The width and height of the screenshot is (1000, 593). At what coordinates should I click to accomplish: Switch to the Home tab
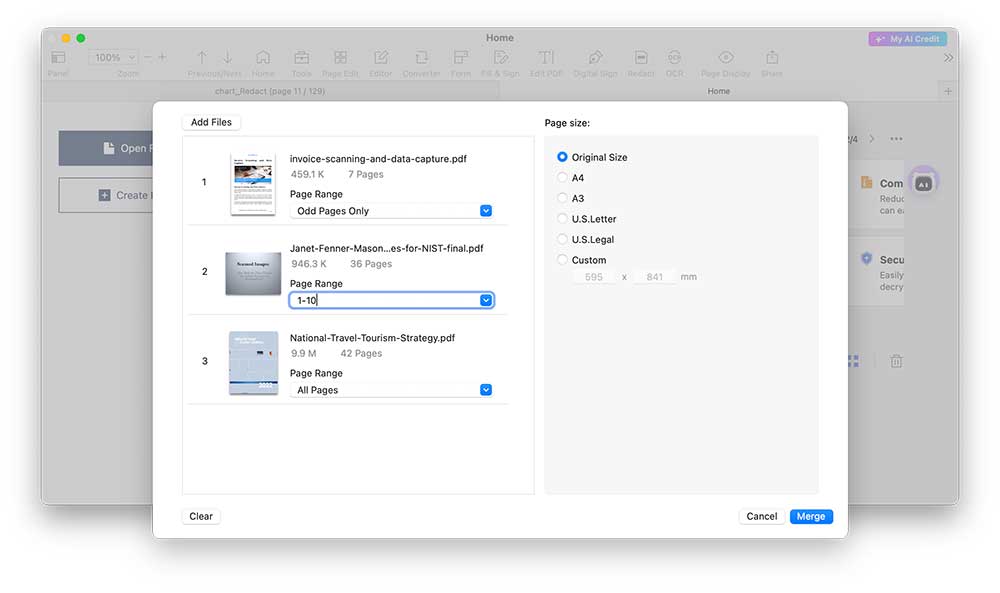pos(718,91)
